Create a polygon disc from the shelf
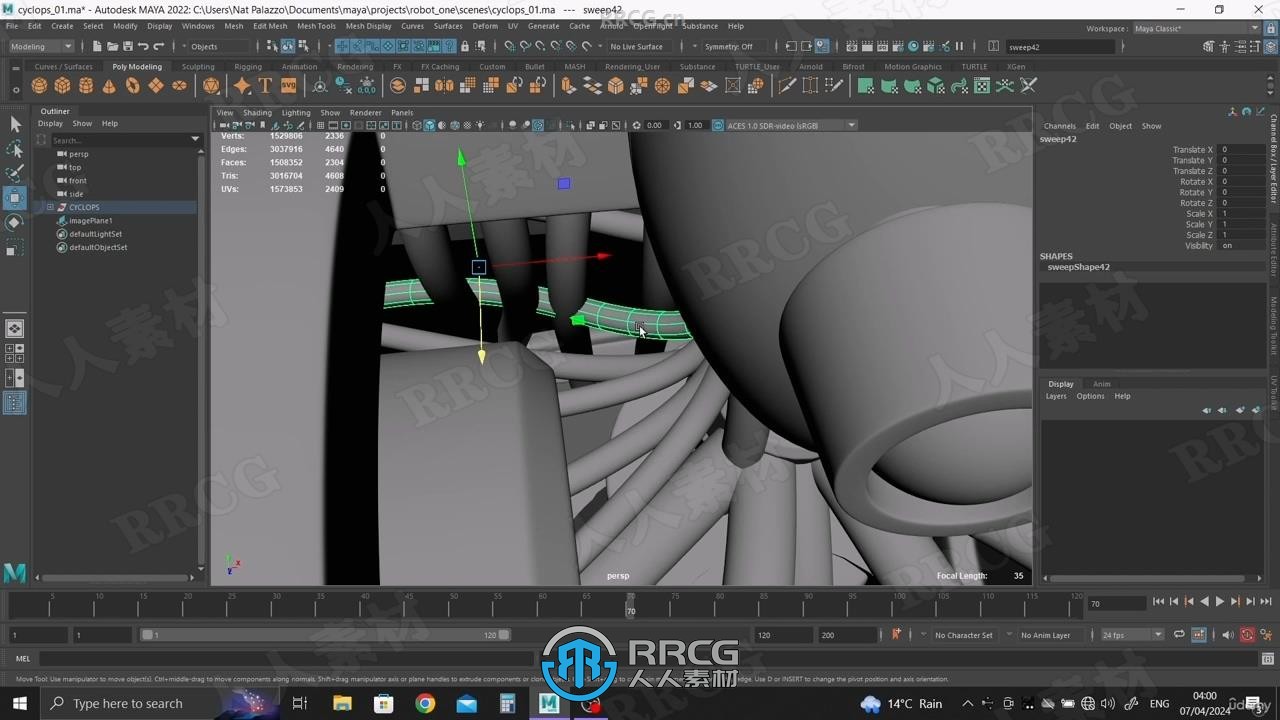Viewport: 1280px width, 720px height. [x=179, y=86]
